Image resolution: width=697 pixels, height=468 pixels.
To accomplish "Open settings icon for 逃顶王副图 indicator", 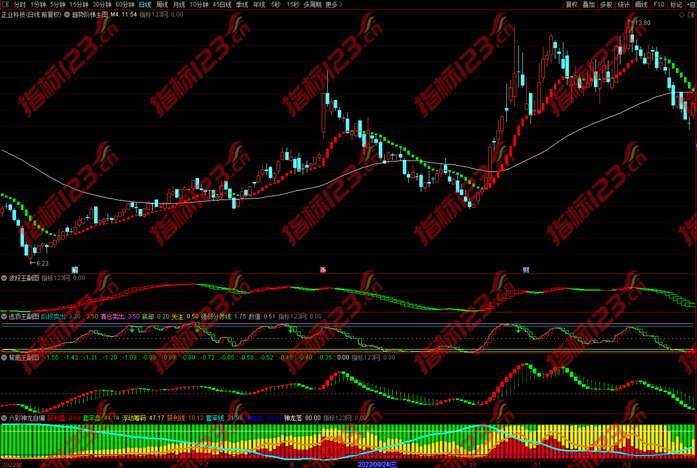I will [4, 316].
